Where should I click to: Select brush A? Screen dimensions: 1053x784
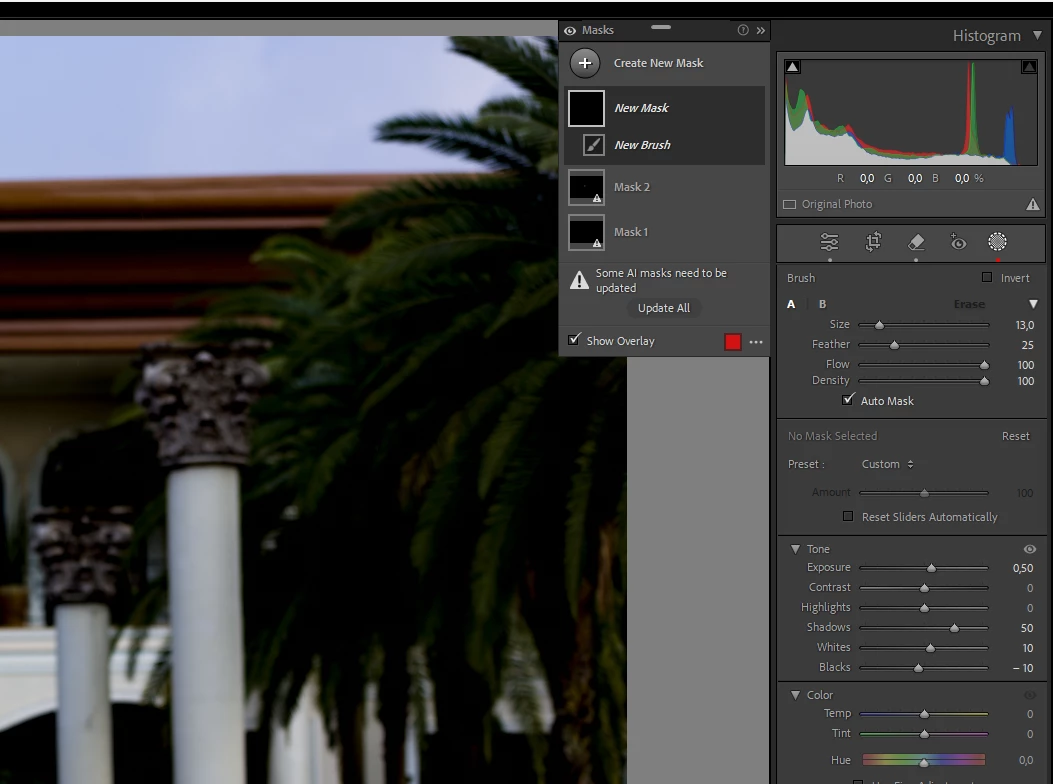(791, 304)
